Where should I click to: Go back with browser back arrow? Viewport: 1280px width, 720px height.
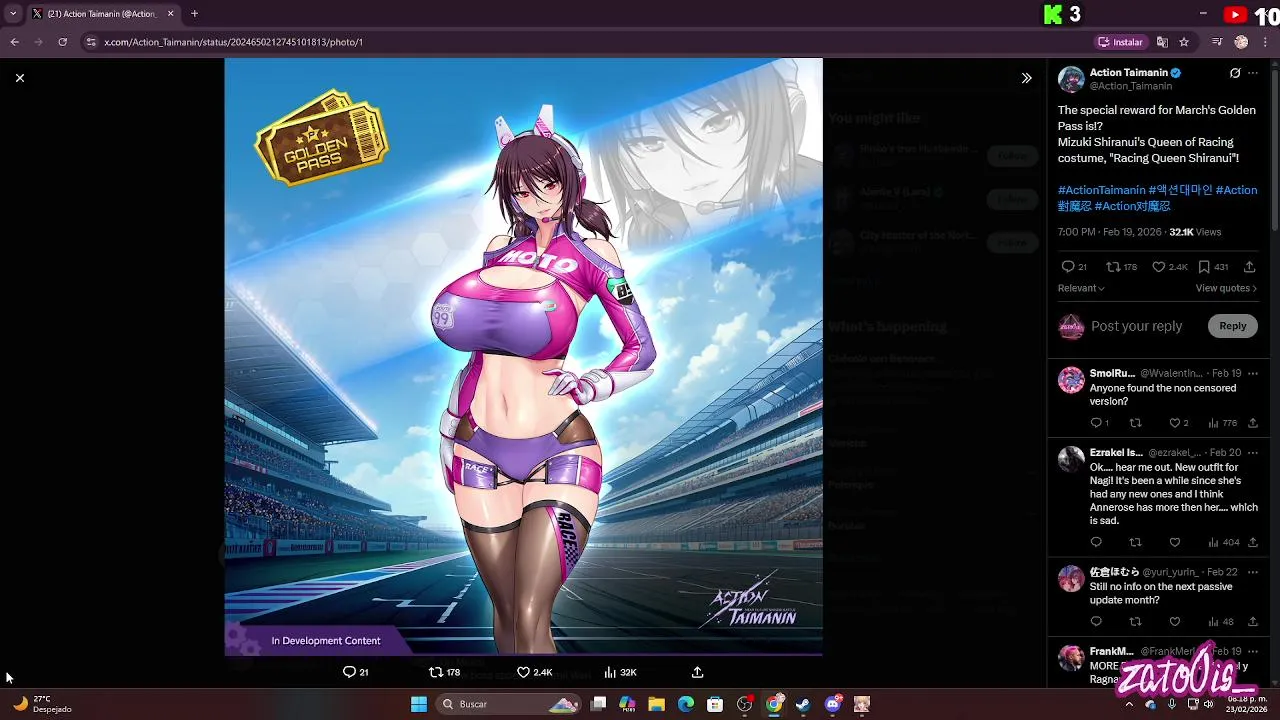click(x=14, y=42)
